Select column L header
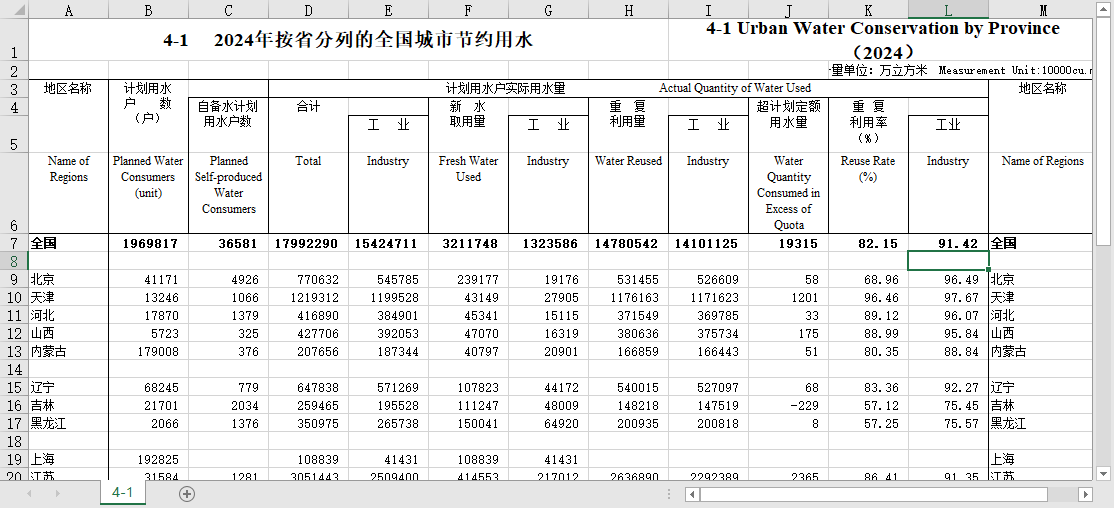 (x=948, y=10)
